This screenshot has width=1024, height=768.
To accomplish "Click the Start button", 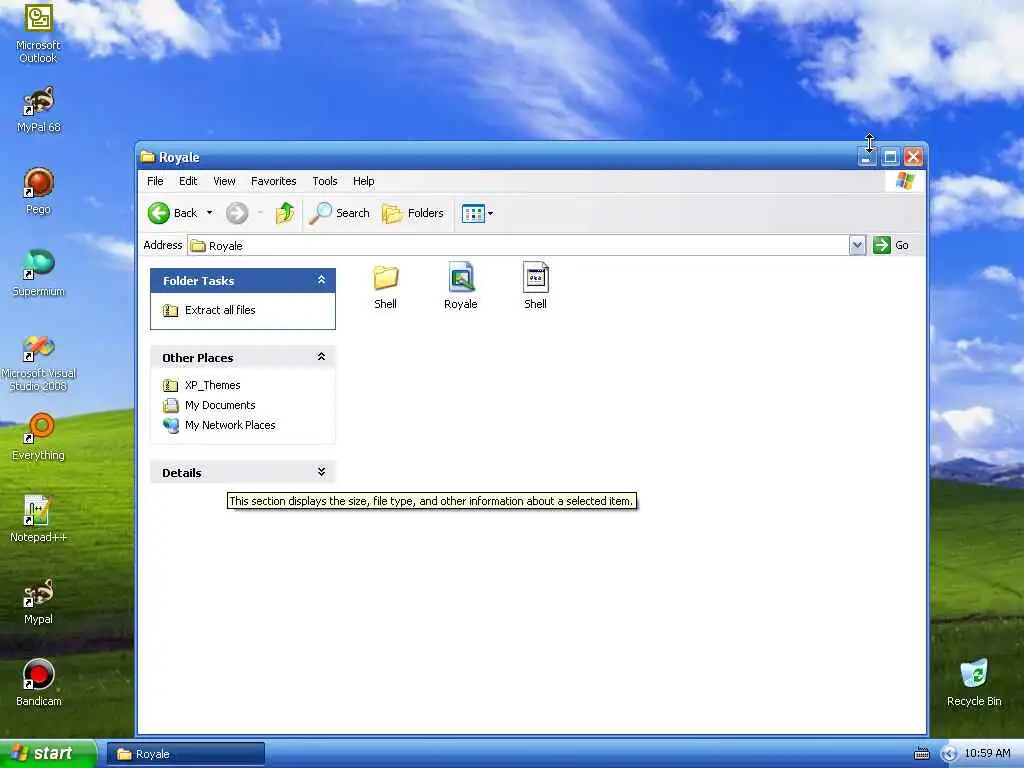I will coord(48,754).
